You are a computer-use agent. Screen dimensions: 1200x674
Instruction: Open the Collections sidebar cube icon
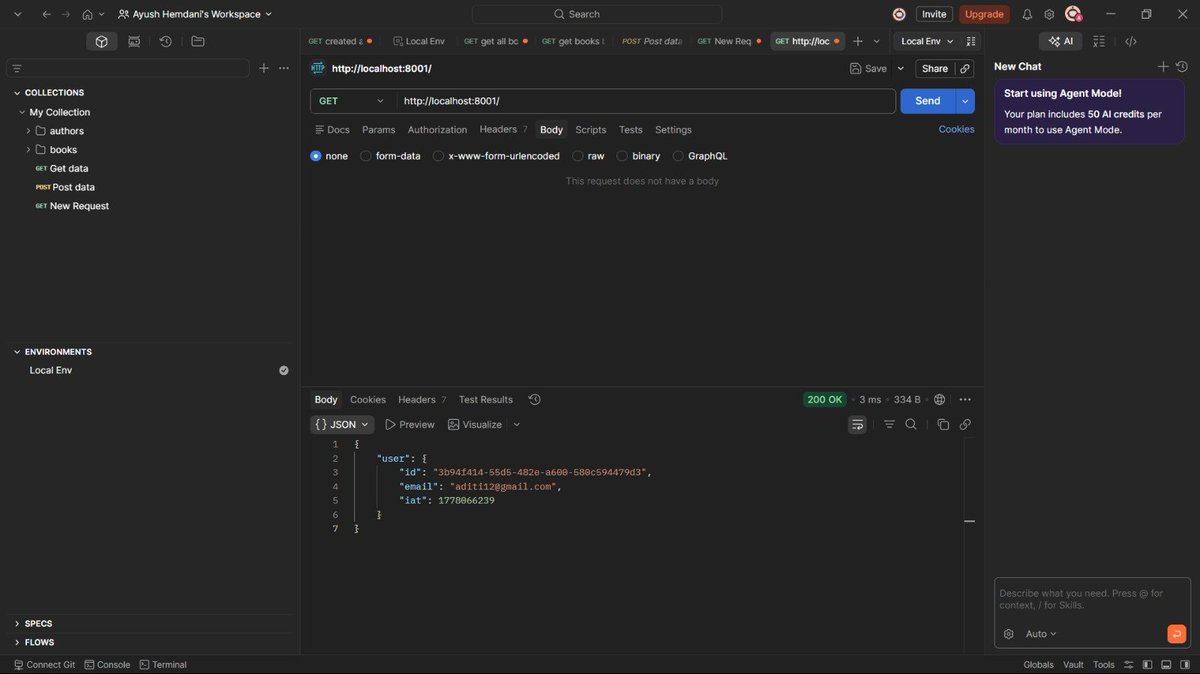click(x=101, y=41)
